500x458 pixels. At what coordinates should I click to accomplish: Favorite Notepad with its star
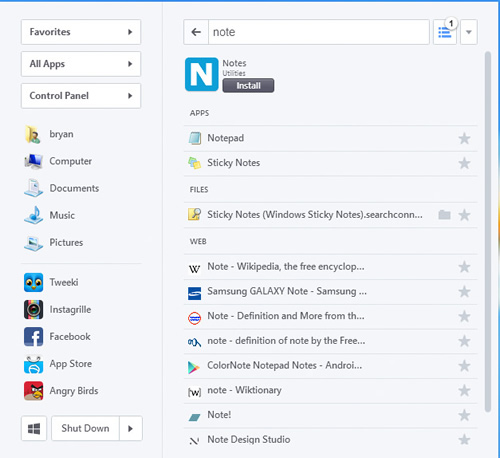464,138
